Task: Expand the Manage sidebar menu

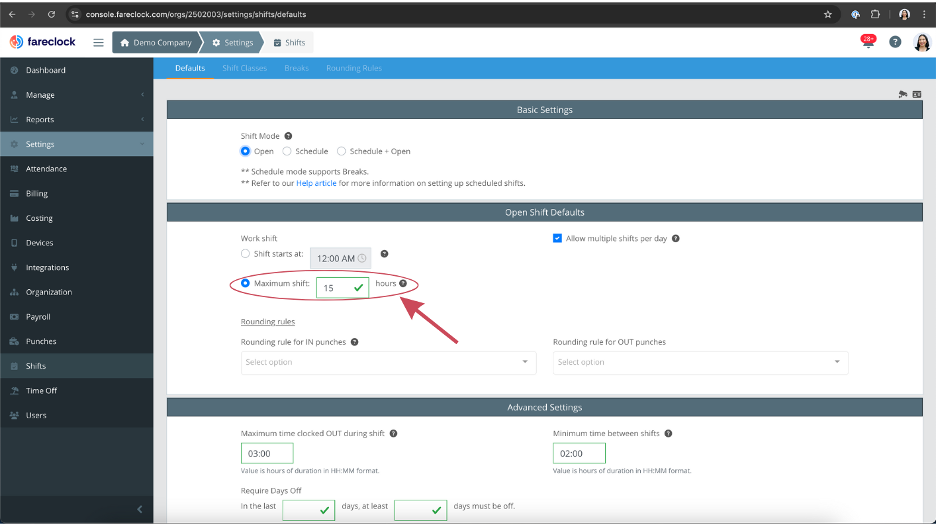Action: pyautogui.click(x=76, y=95)
